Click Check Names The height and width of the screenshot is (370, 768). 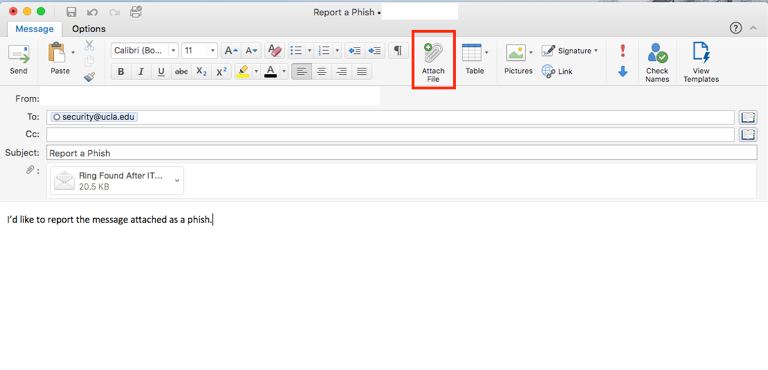657,62
